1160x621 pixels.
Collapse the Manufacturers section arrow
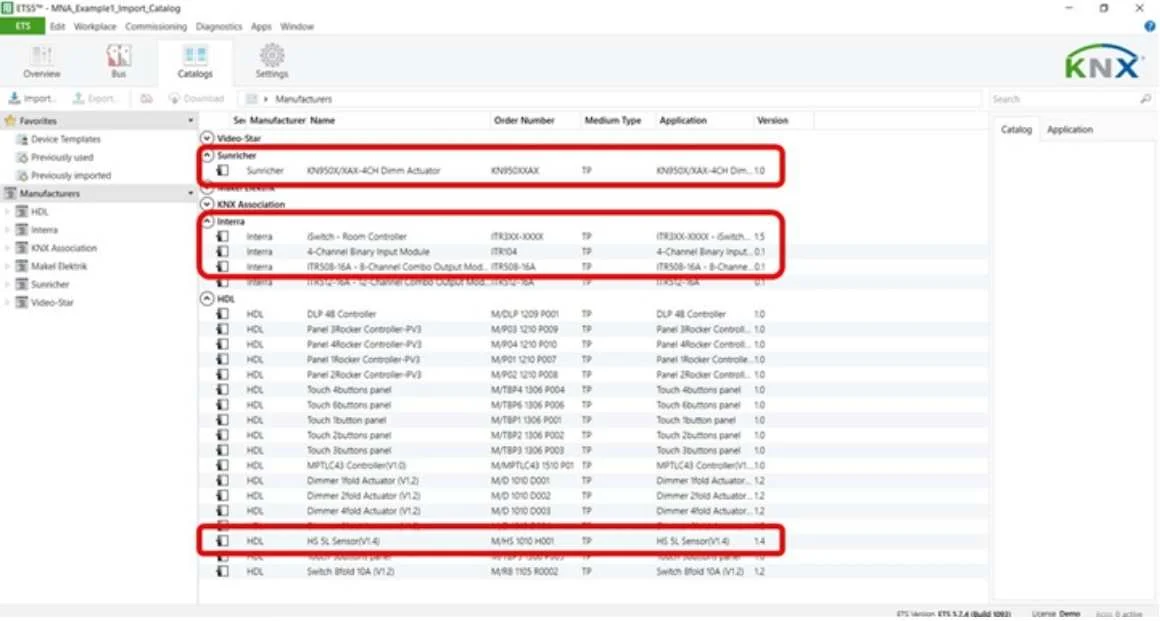tap(190, 193)
